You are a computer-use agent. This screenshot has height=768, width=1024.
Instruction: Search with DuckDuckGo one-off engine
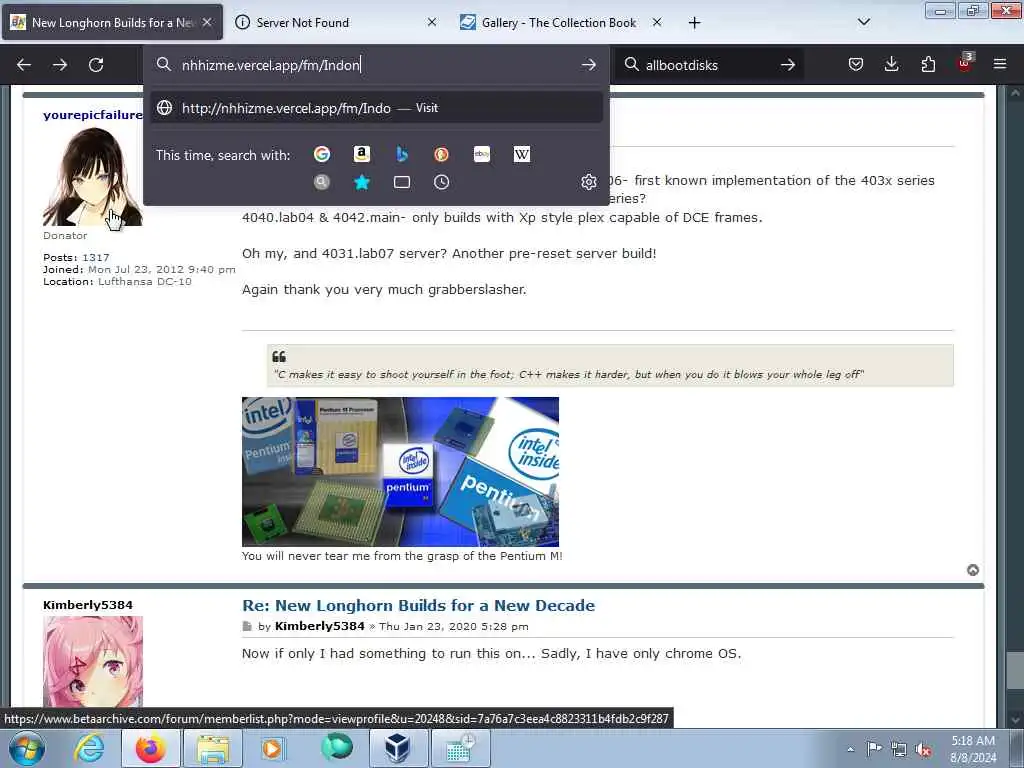click(441, 154)
